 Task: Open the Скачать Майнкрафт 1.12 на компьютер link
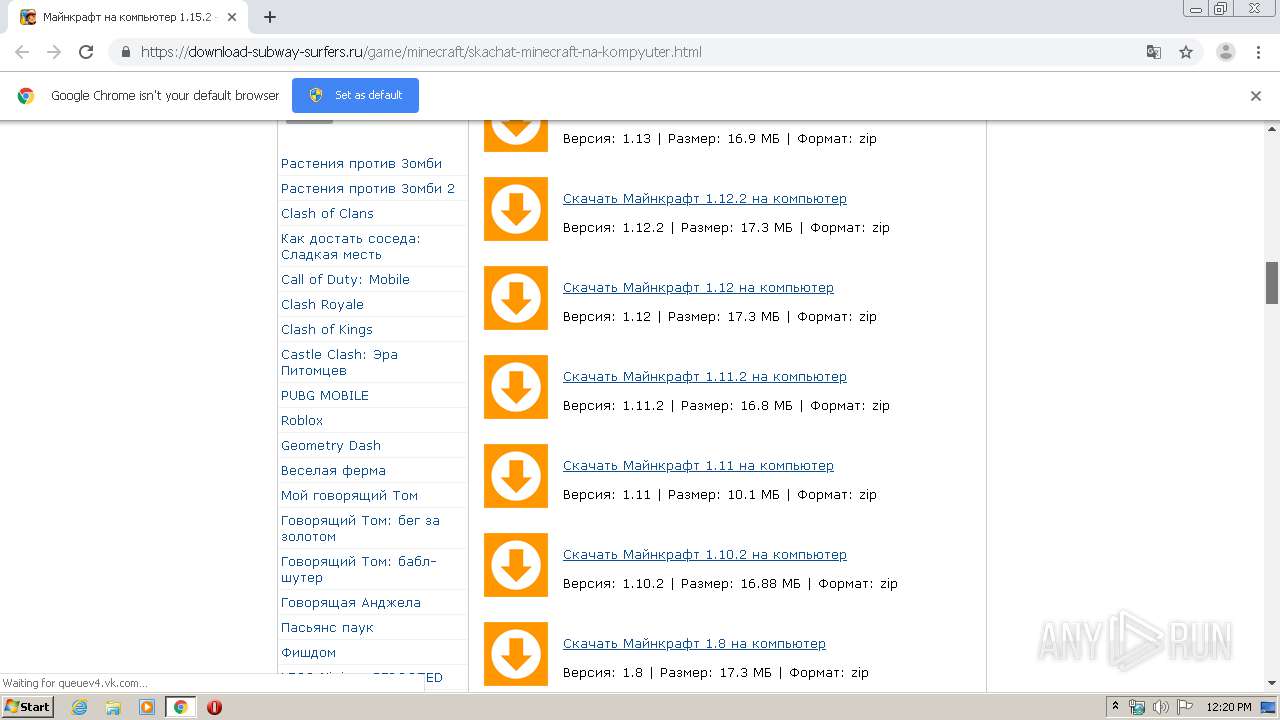(x=698, y=287)
